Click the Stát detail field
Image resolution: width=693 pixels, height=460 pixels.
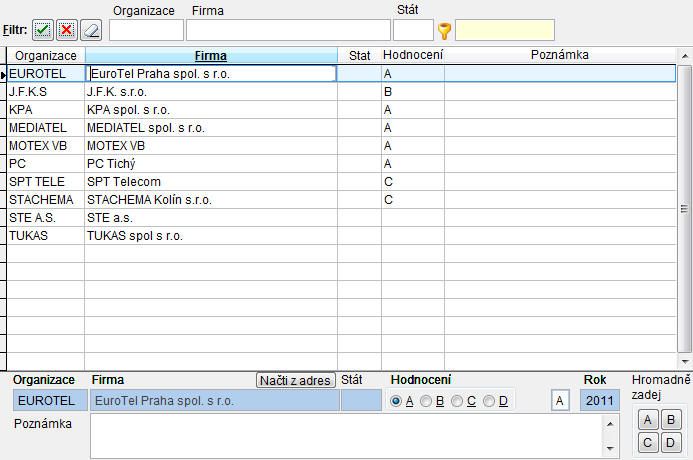point(361,401)
